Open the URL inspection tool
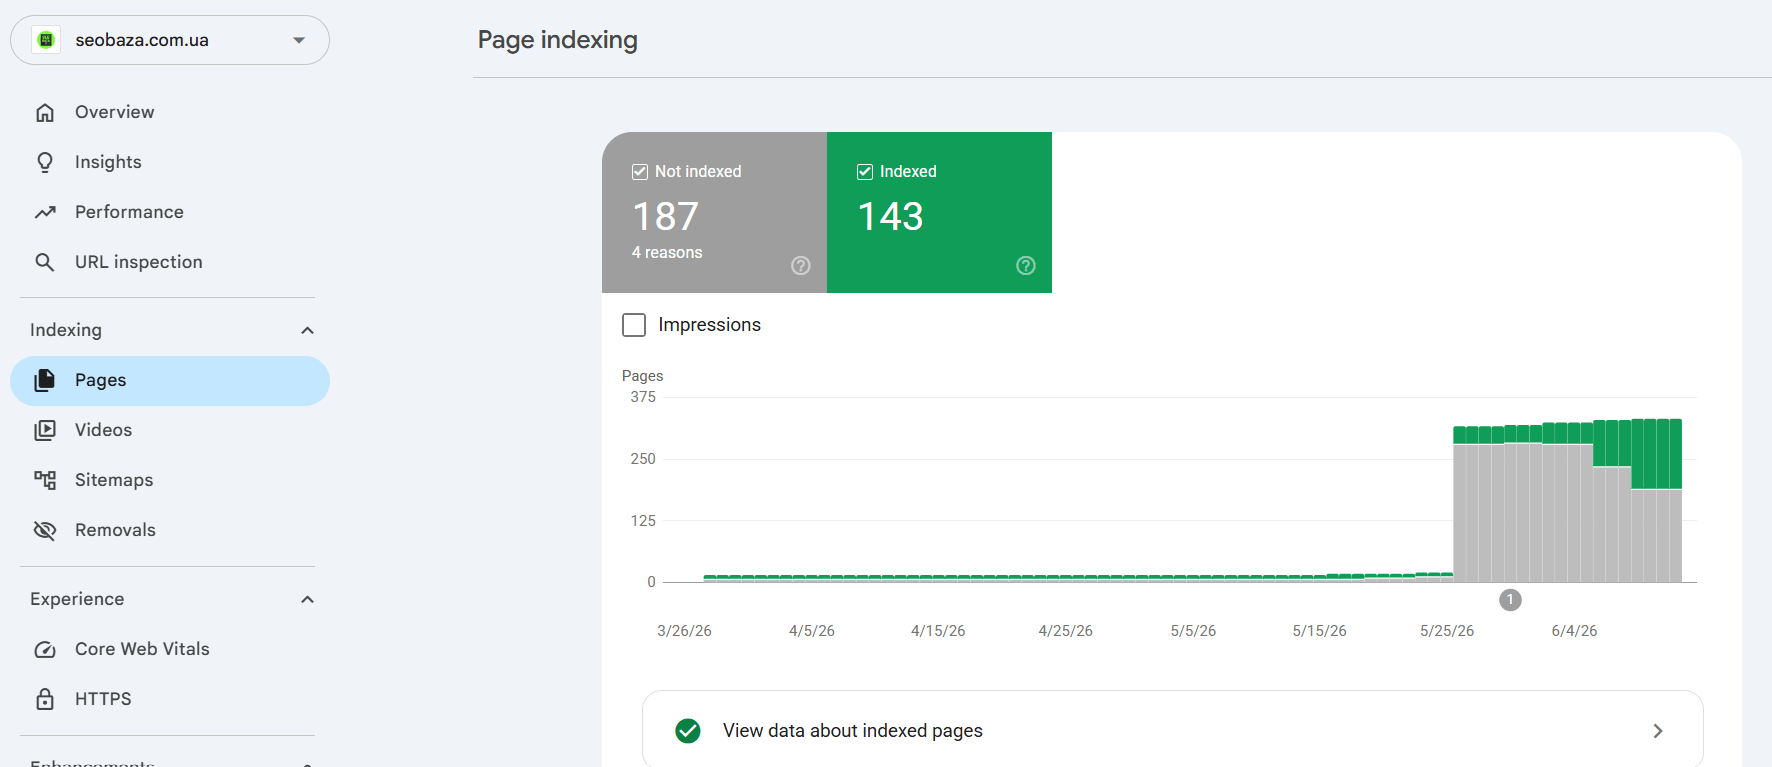 170,262
